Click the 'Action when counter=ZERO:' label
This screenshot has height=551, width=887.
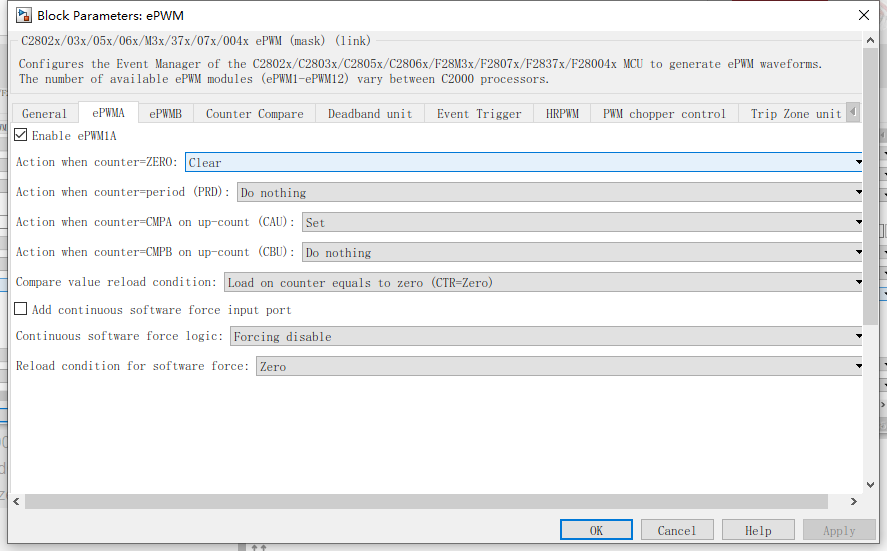[97, 162]
